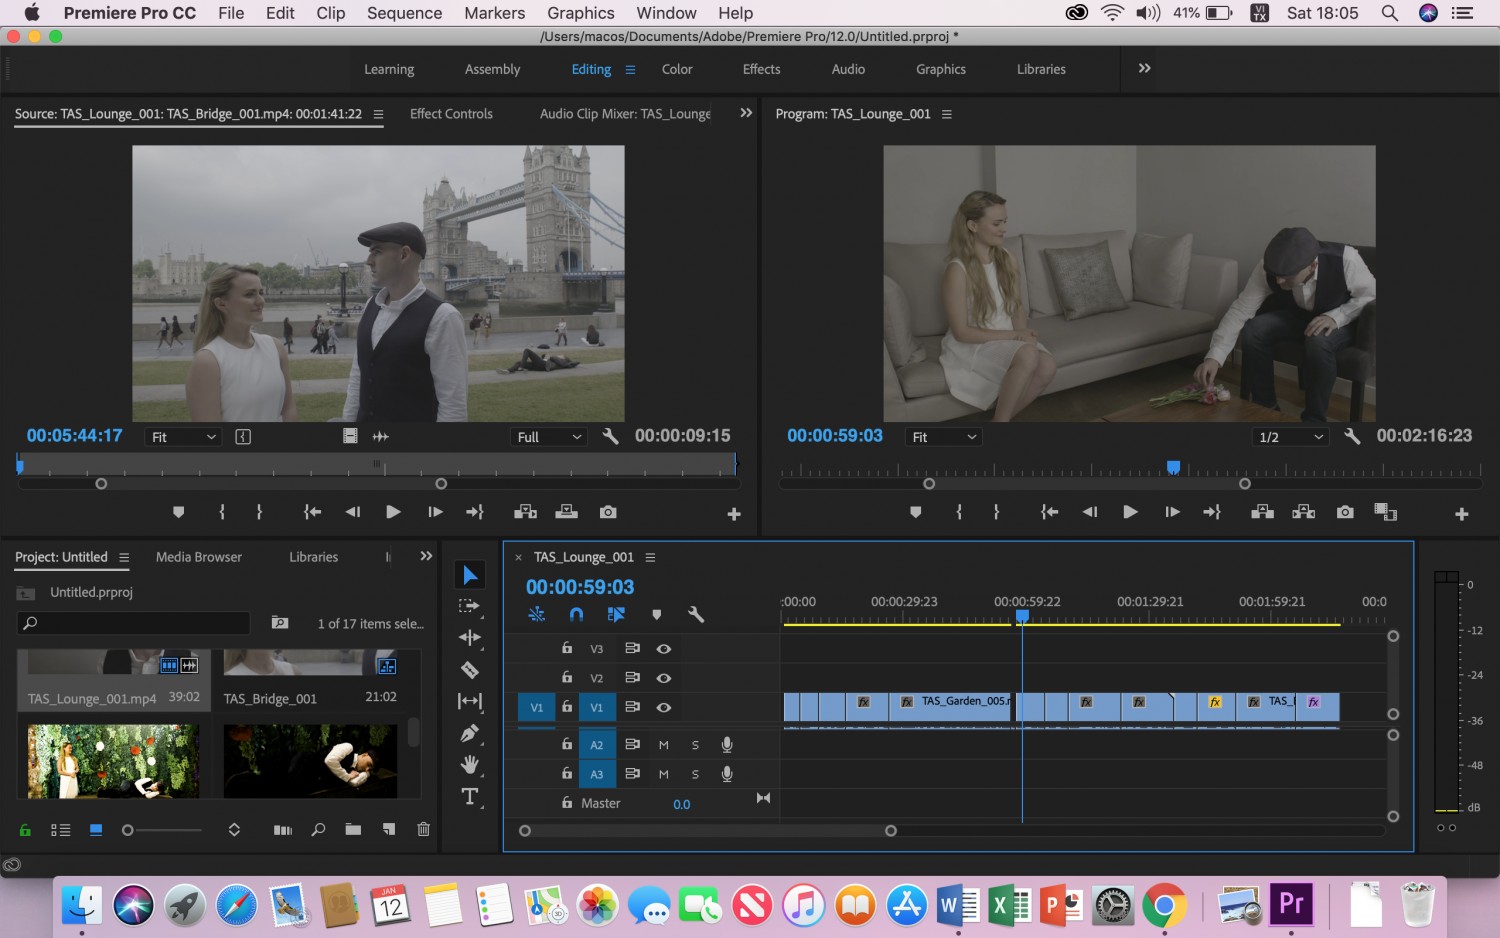Select the Ripple Edit tool
Viewport: 1500px width, 938px height.
point(470,637)
